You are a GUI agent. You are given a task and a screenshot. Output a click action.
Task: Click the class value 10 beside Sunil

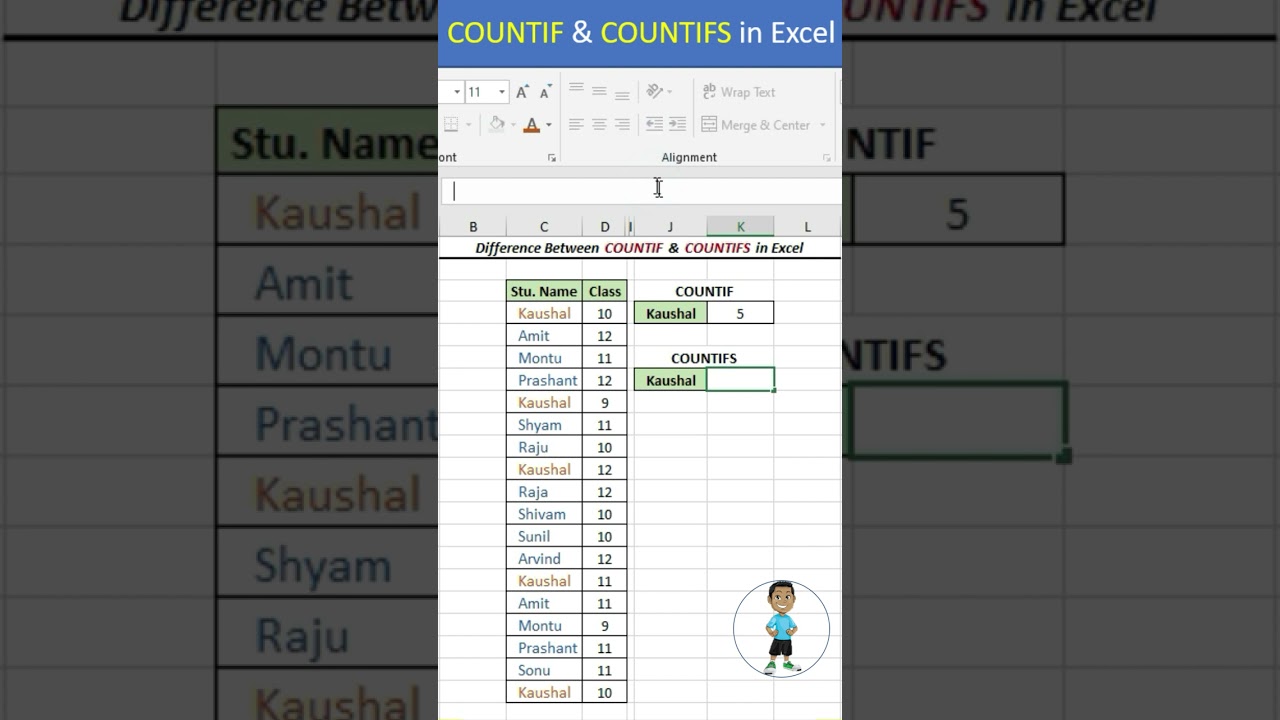[605, 536]
